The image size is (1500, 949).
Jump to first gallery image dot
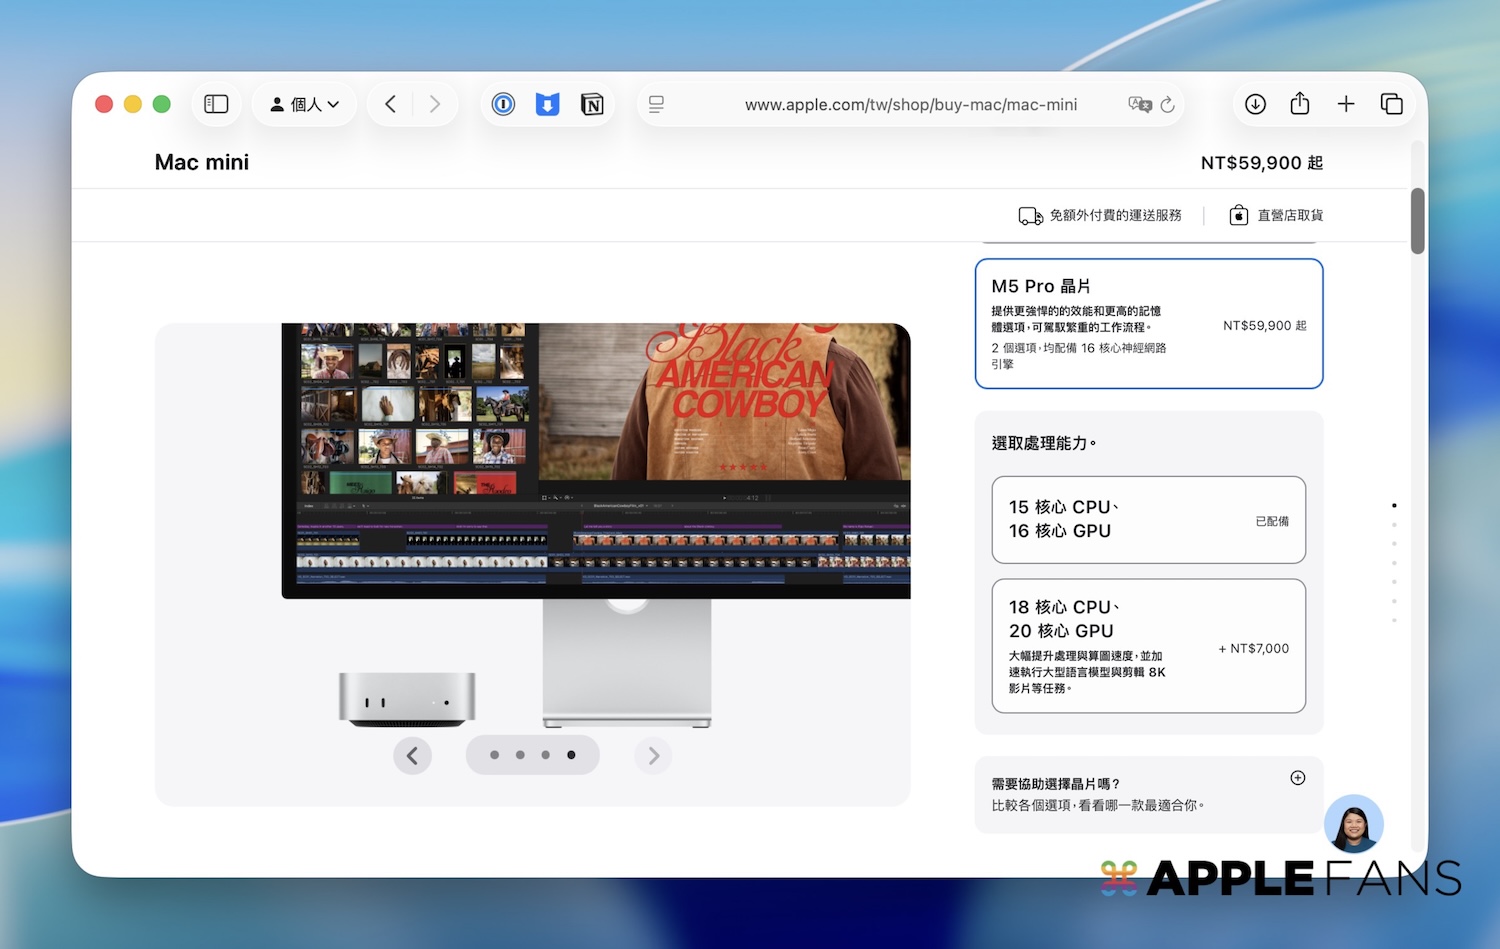(494, 755)
